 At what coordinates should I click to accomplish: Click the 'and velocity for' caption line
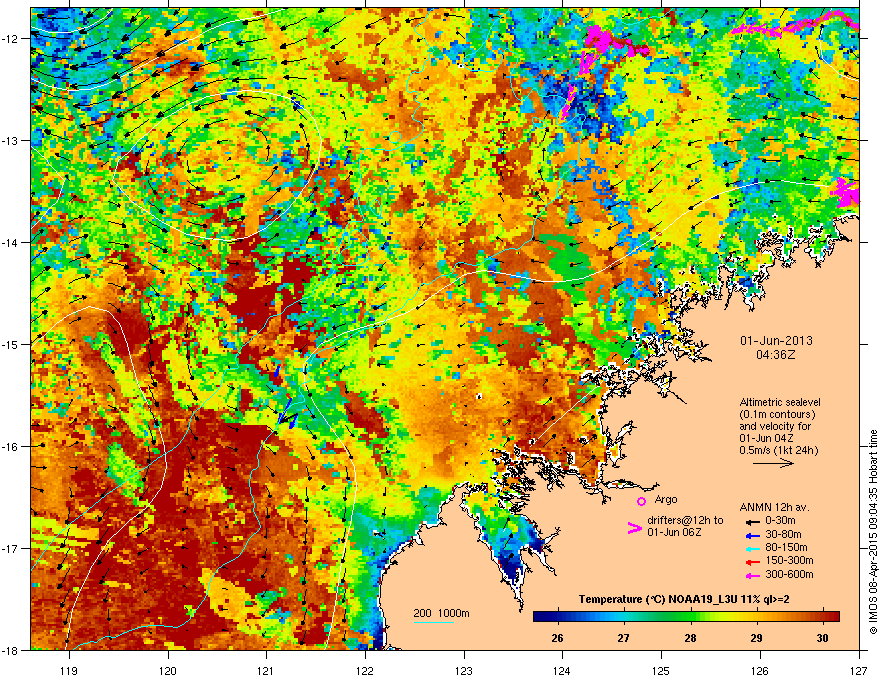[x=775, y=426]
